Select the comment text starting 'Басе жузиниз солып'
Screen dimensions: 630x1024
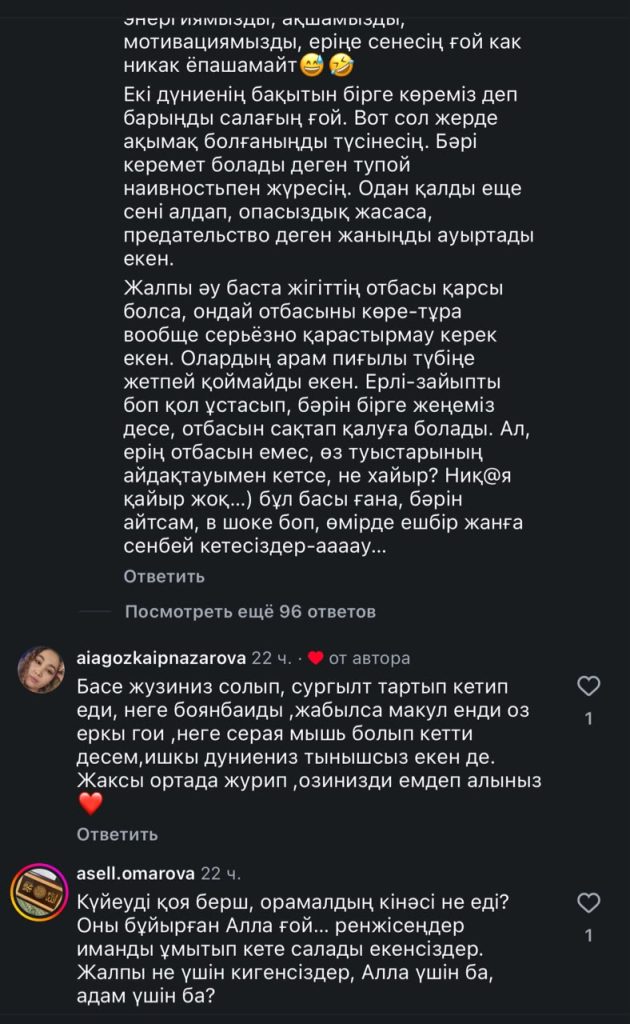(x=309, y=745)
